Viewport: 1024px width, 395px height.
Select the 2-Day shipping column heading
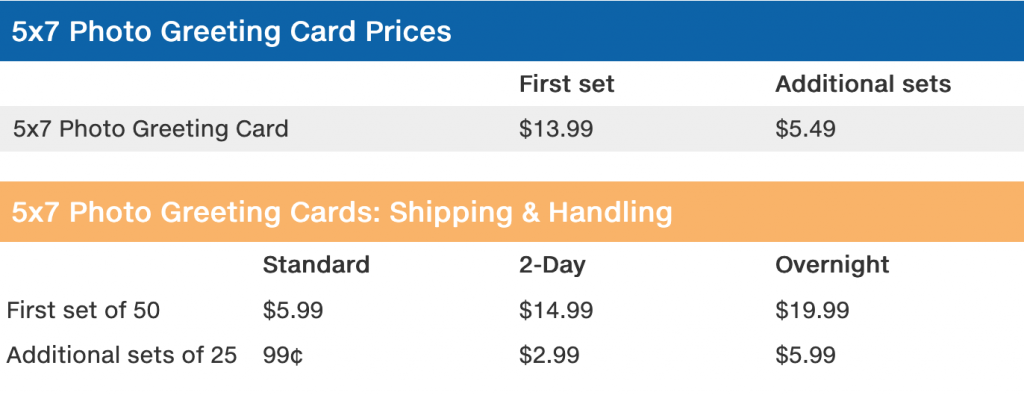click(x=552, y=265)
